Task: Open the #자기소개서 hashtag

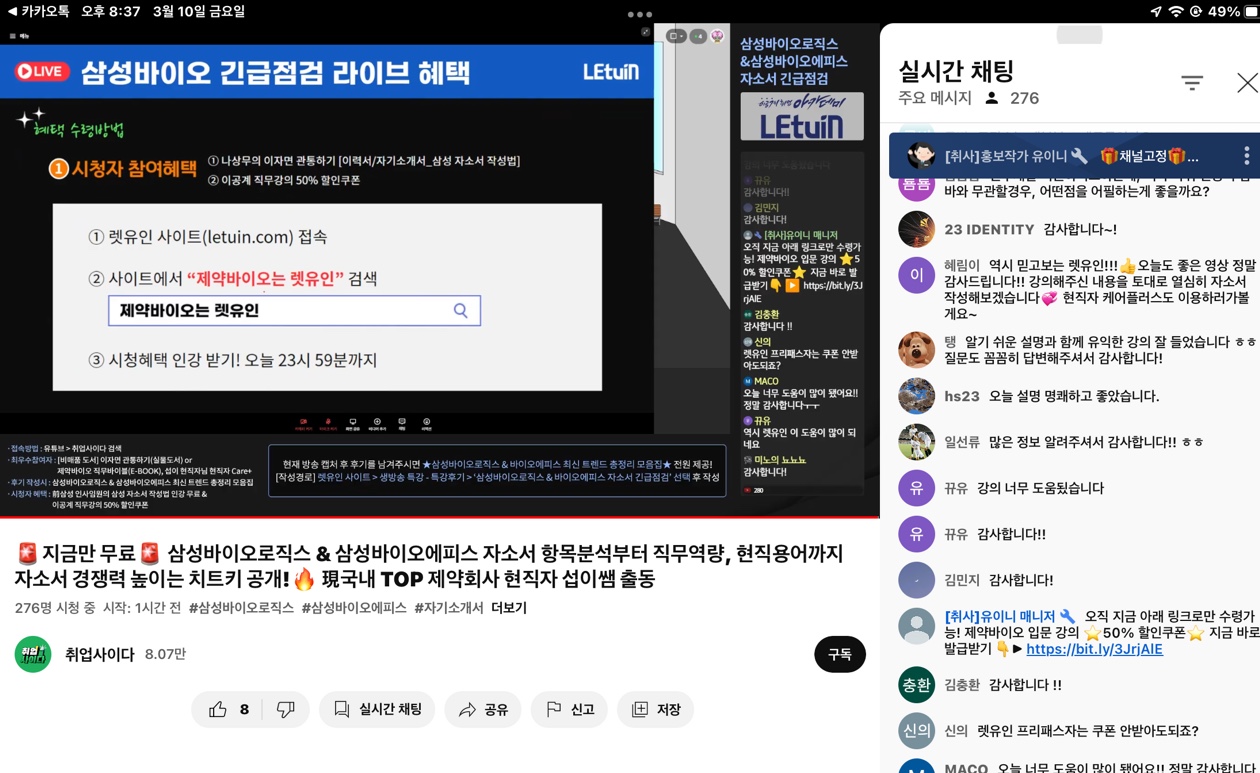Action: [449, 607]
